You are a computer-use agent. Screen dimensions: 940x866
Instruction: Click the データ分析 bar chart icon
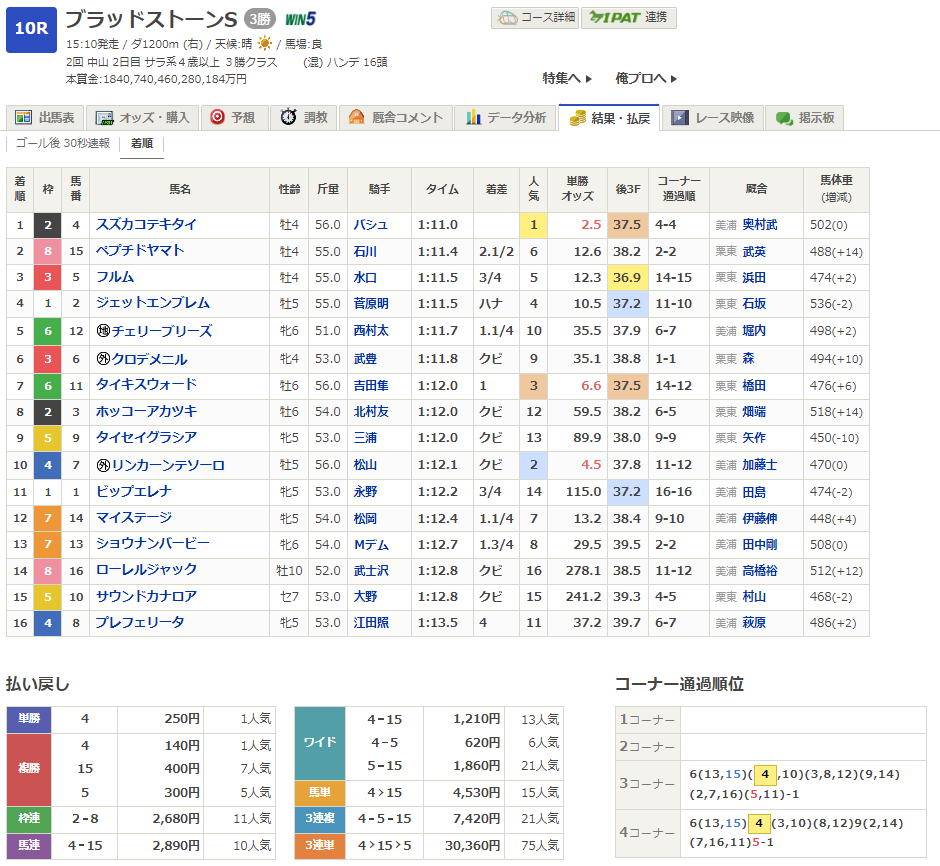tap(473, 118)
